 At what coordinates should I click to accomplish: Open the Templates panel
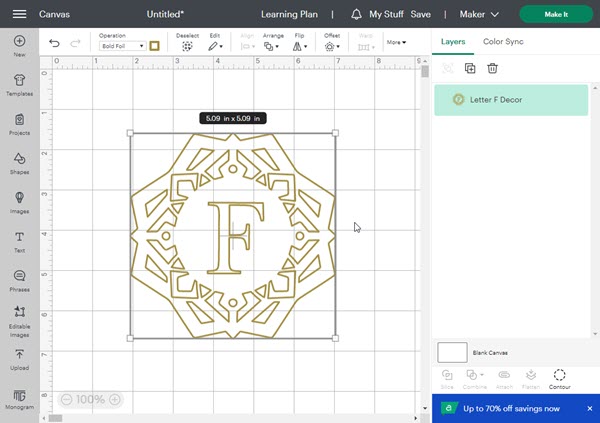(19, 83)
